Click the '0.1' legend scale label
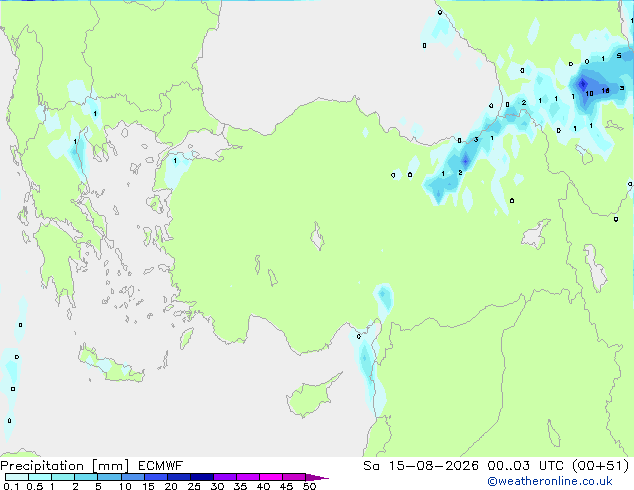 click(11, 486)
